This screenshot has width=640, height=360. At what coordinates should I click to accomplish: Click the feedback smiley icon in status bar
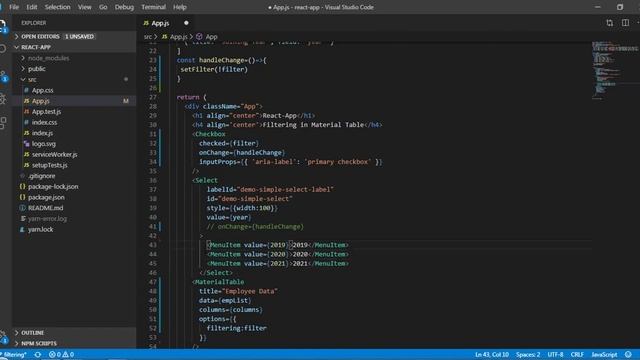[x=628, y=354]
